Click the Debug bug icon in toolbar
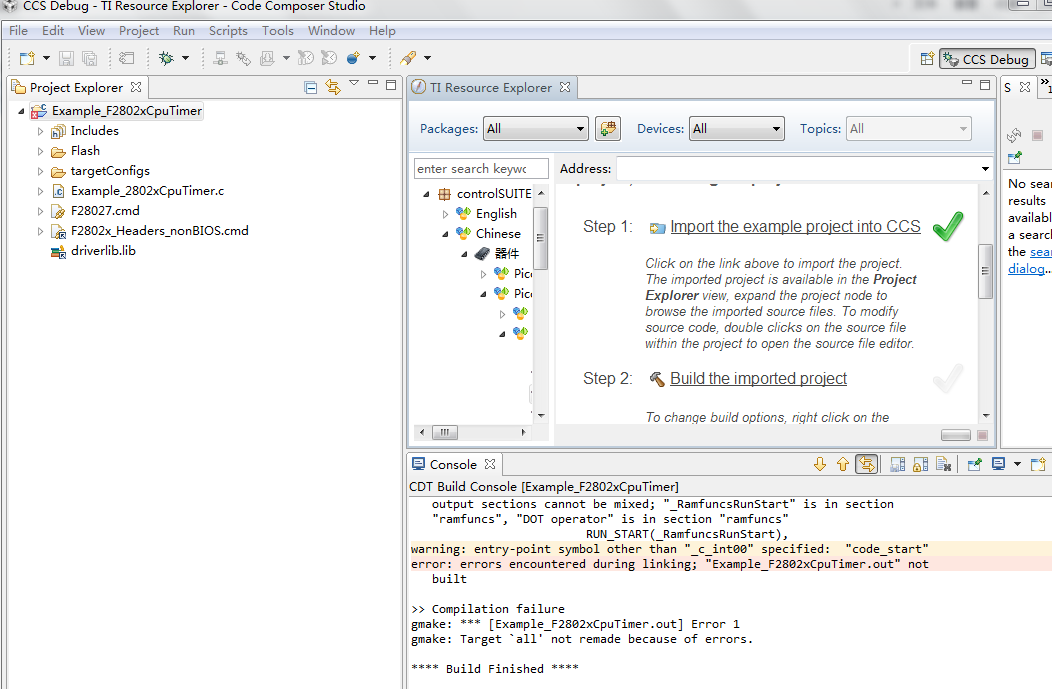 coord(166,58)
